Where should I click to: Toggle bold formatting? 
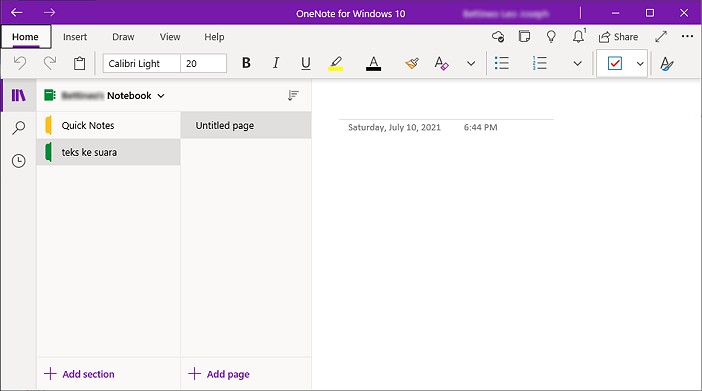246,63
